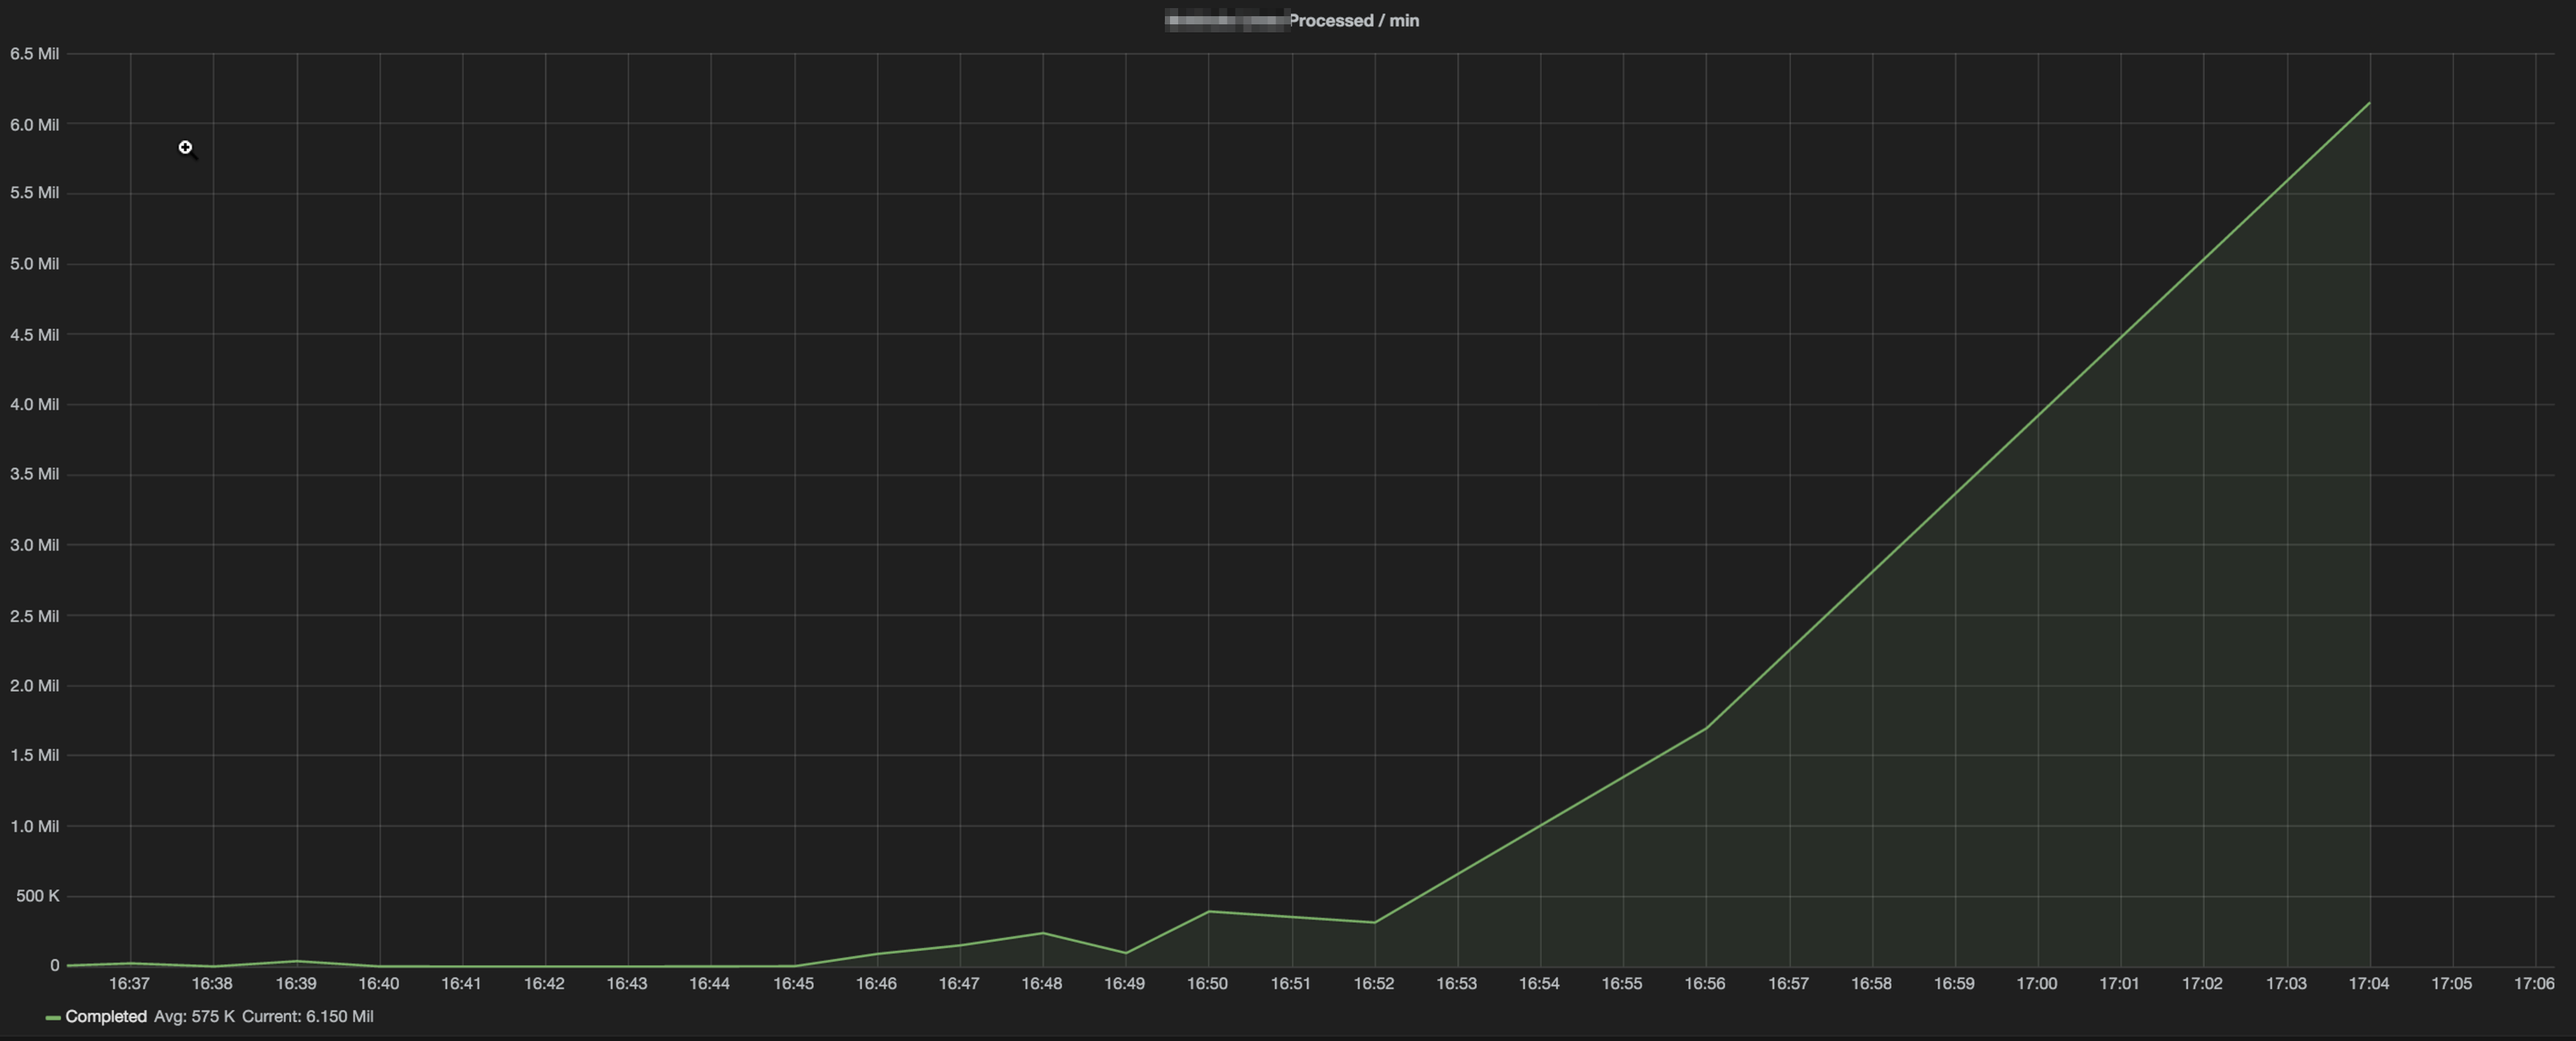
Task: Click the 17:06 x-axis time label
Action: [x=2533, y=983]
